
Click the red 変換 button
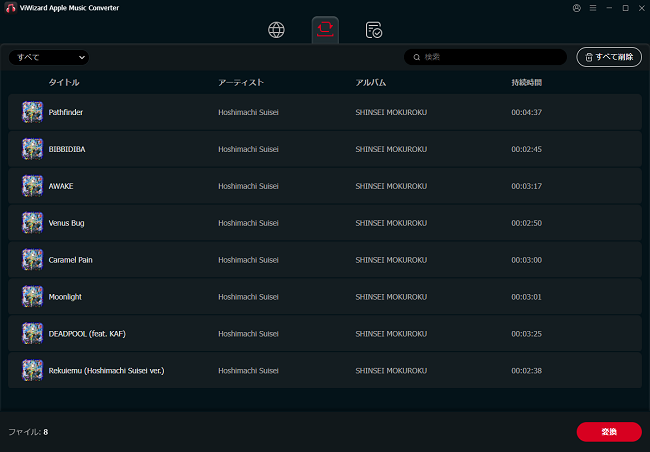point(609,432)
